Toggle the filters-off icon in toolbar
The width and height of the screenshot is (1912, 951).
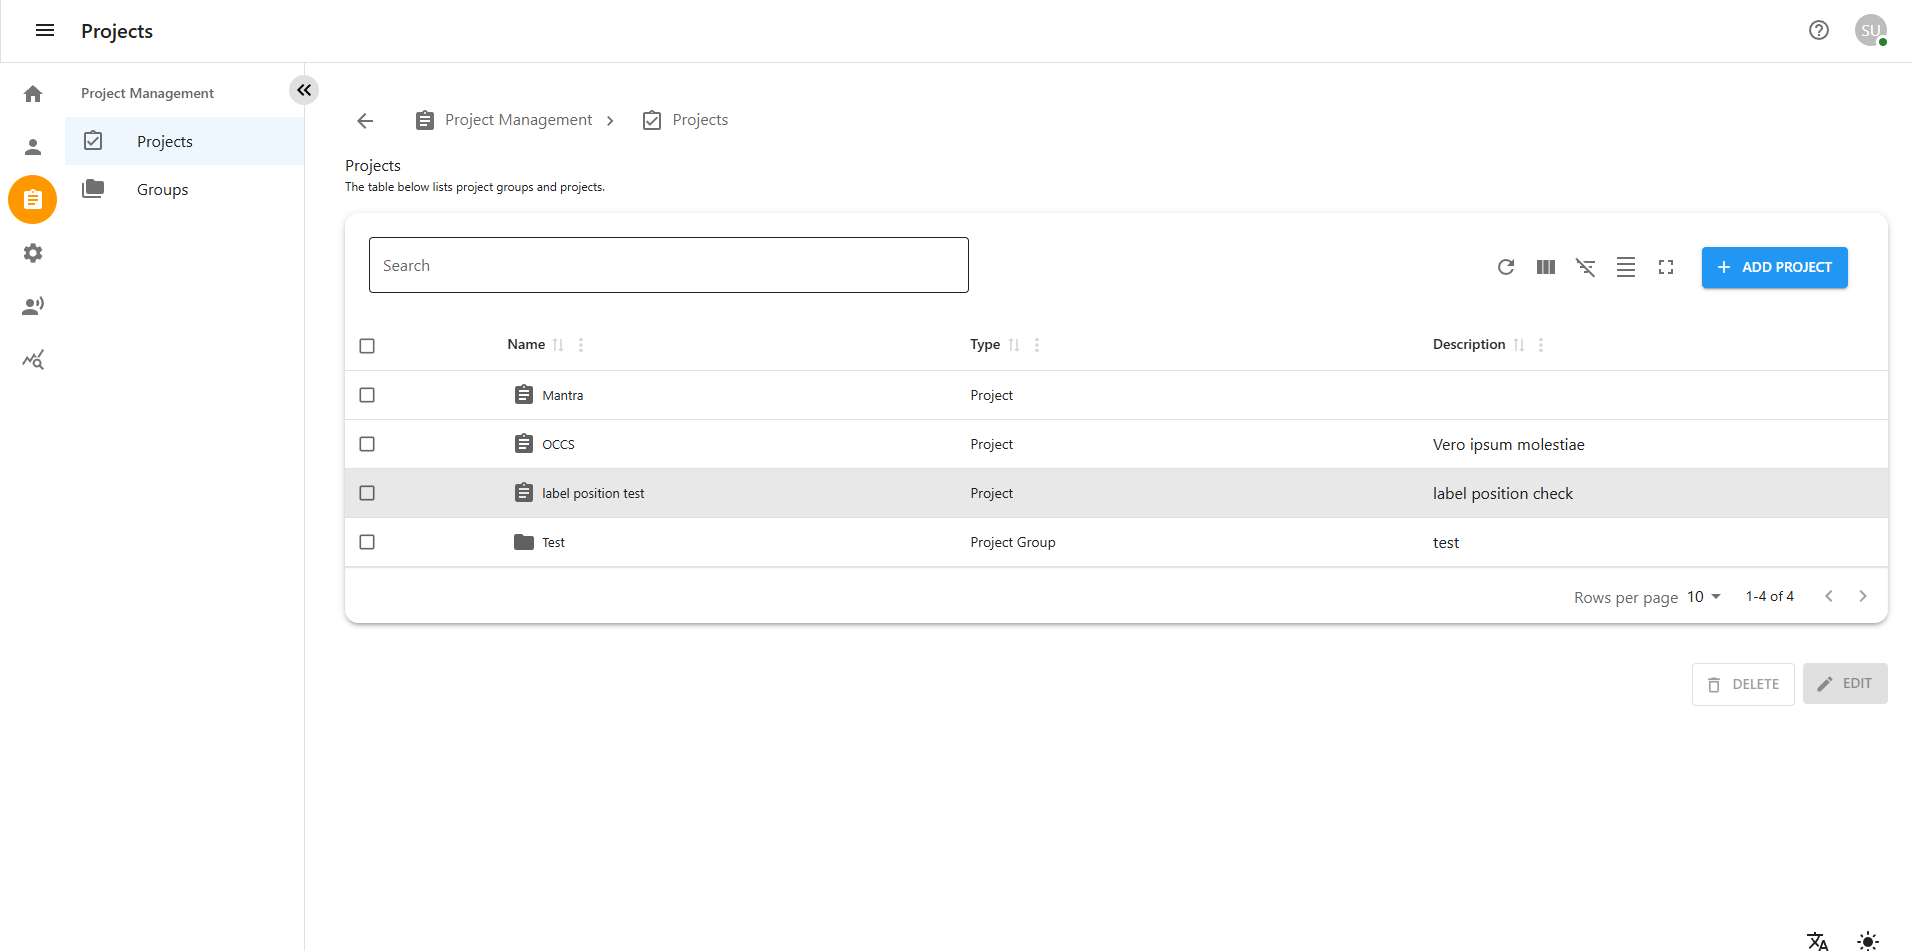(x=1585, y=267)
